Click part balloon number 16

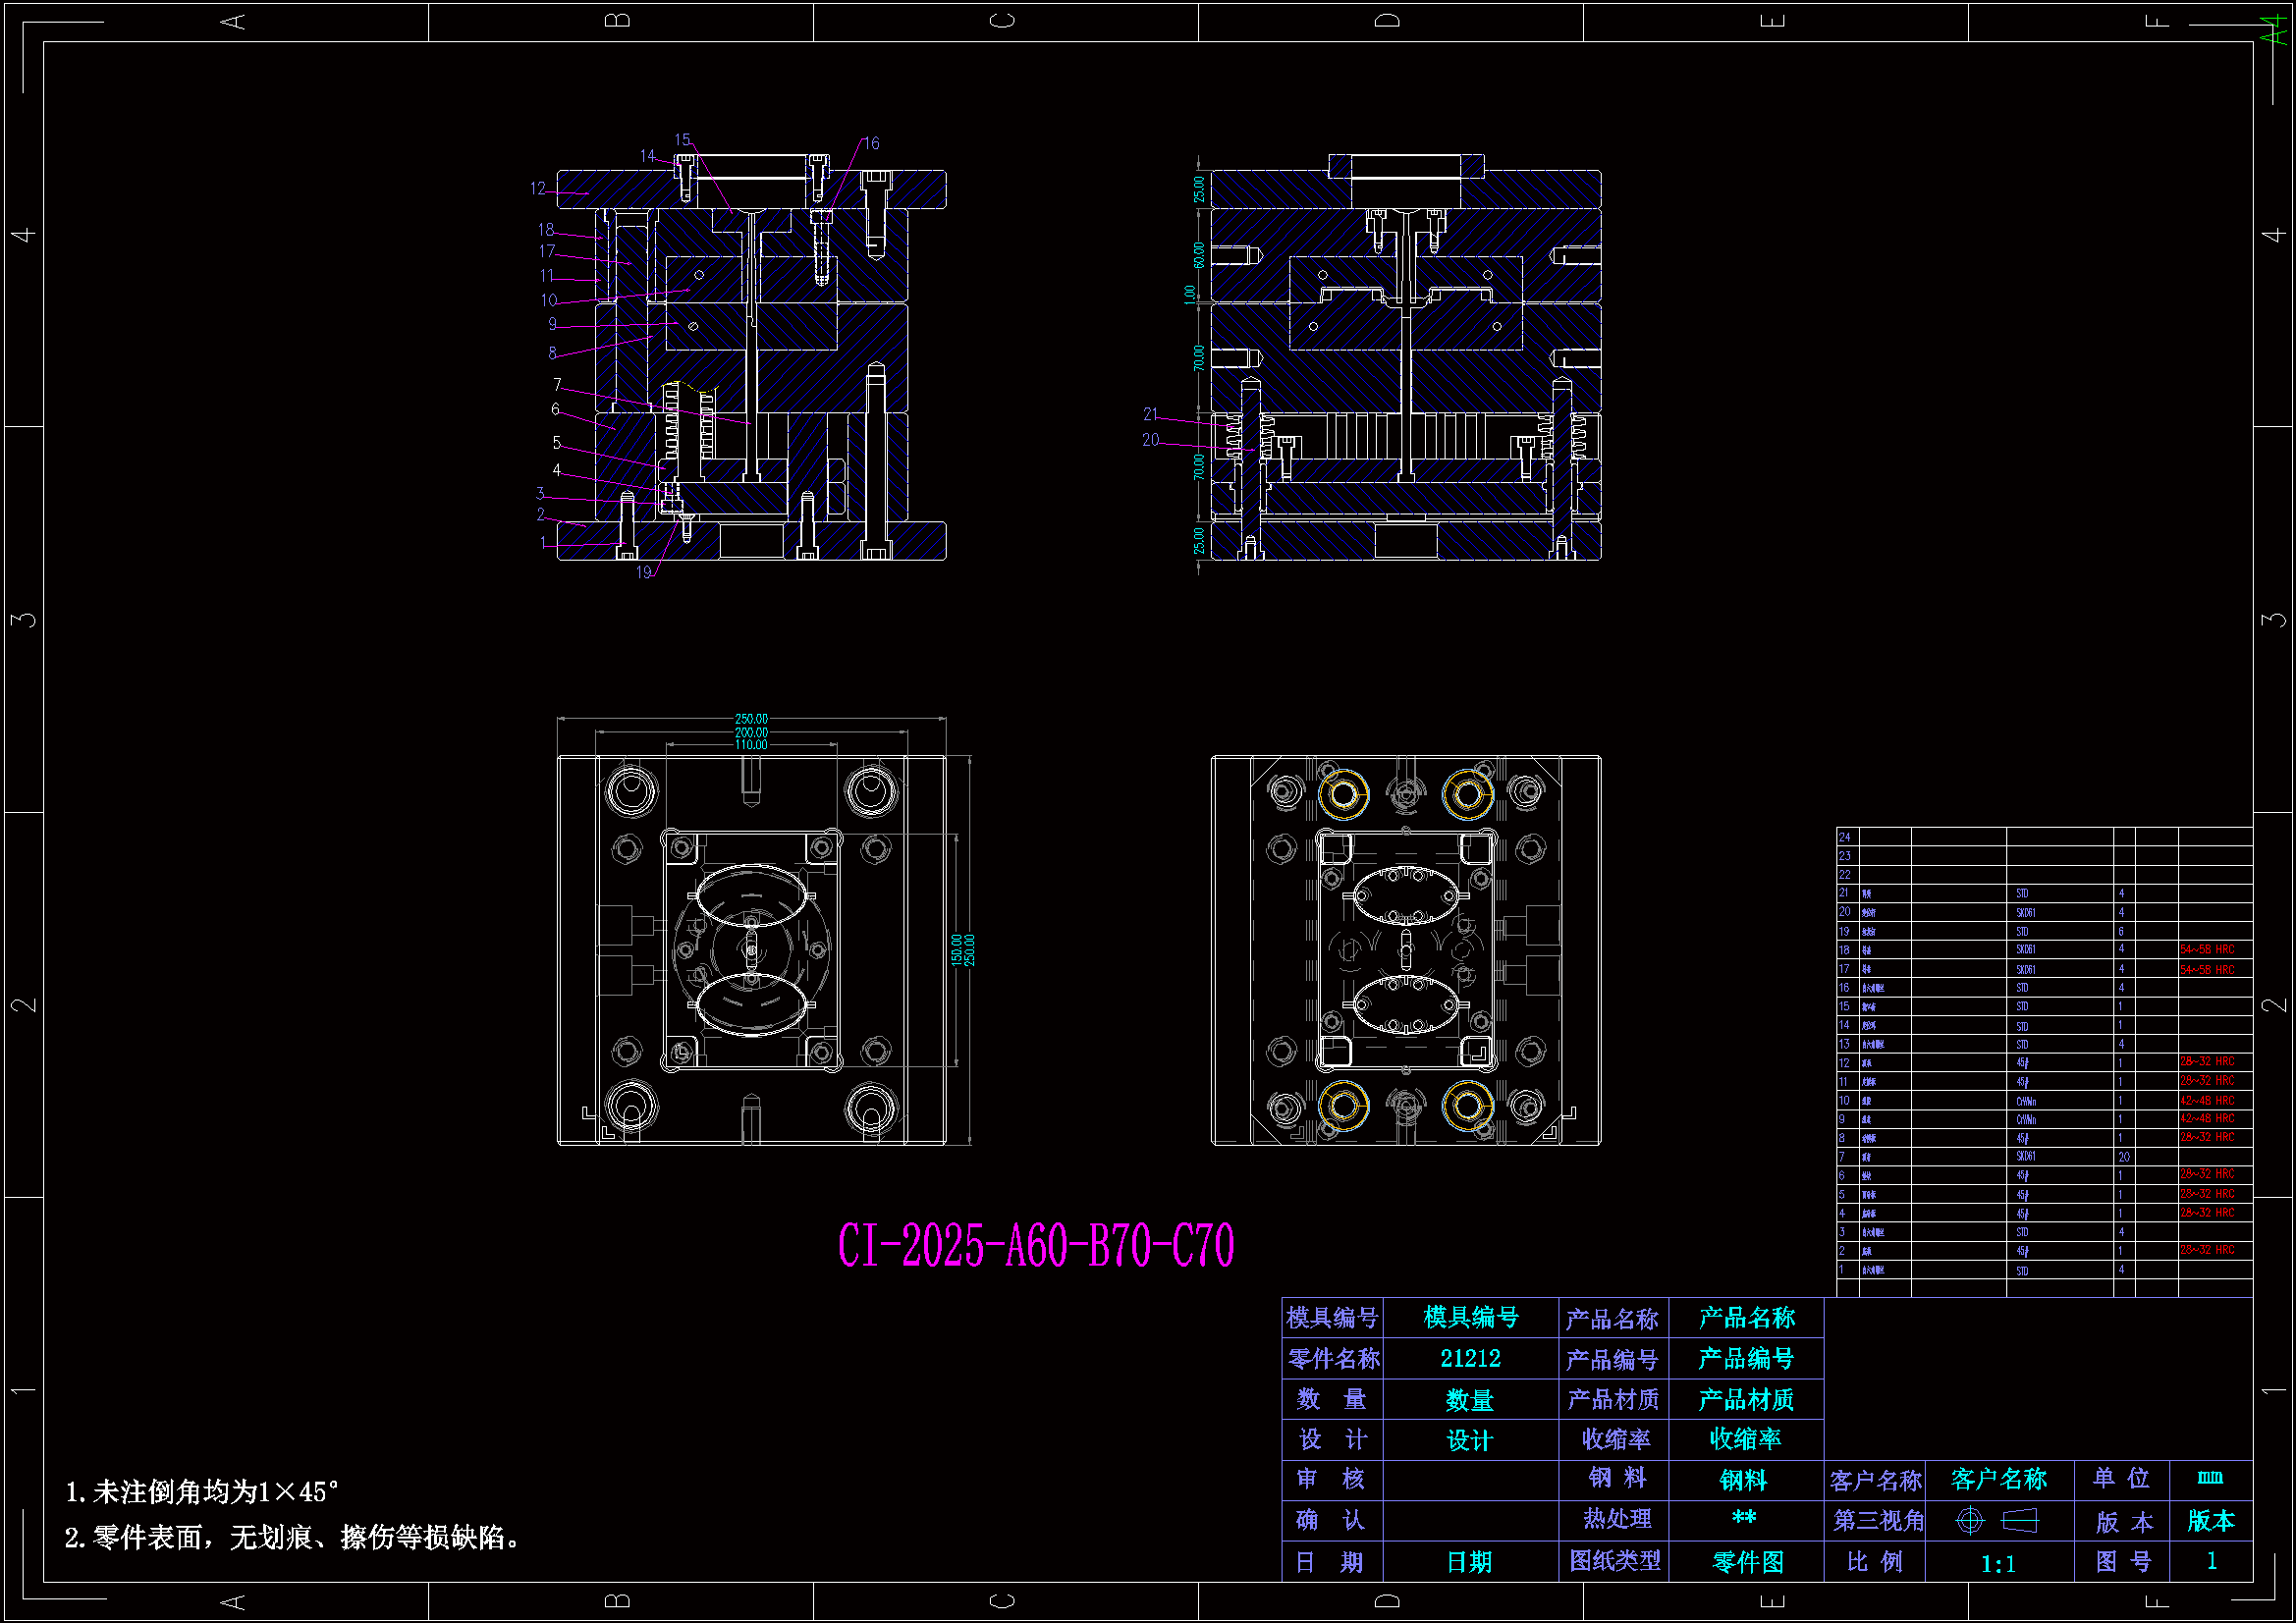tap(871, 144)
